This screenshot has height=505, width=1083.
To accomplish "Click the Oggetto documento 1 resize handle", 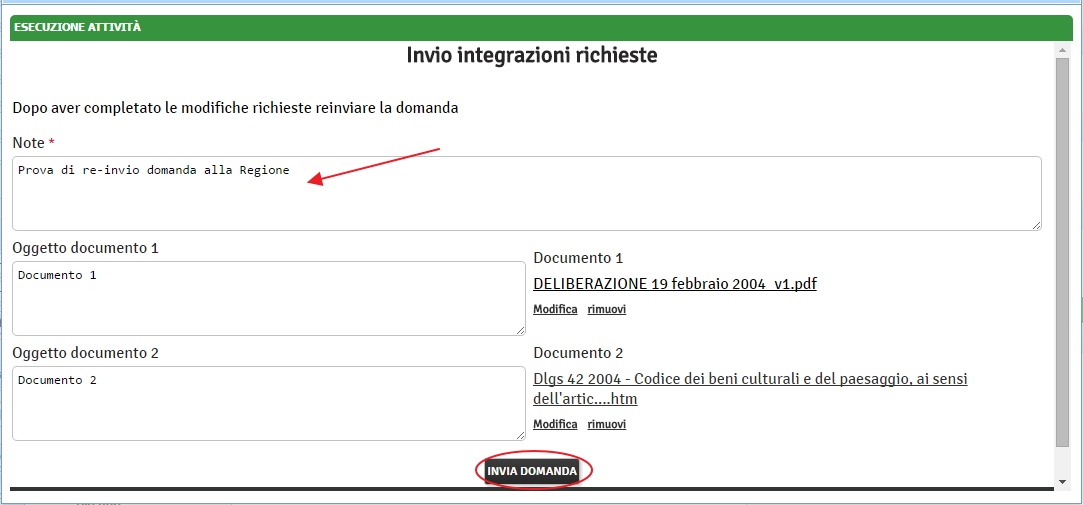I will pyautogui.click(x=520, y=330).
